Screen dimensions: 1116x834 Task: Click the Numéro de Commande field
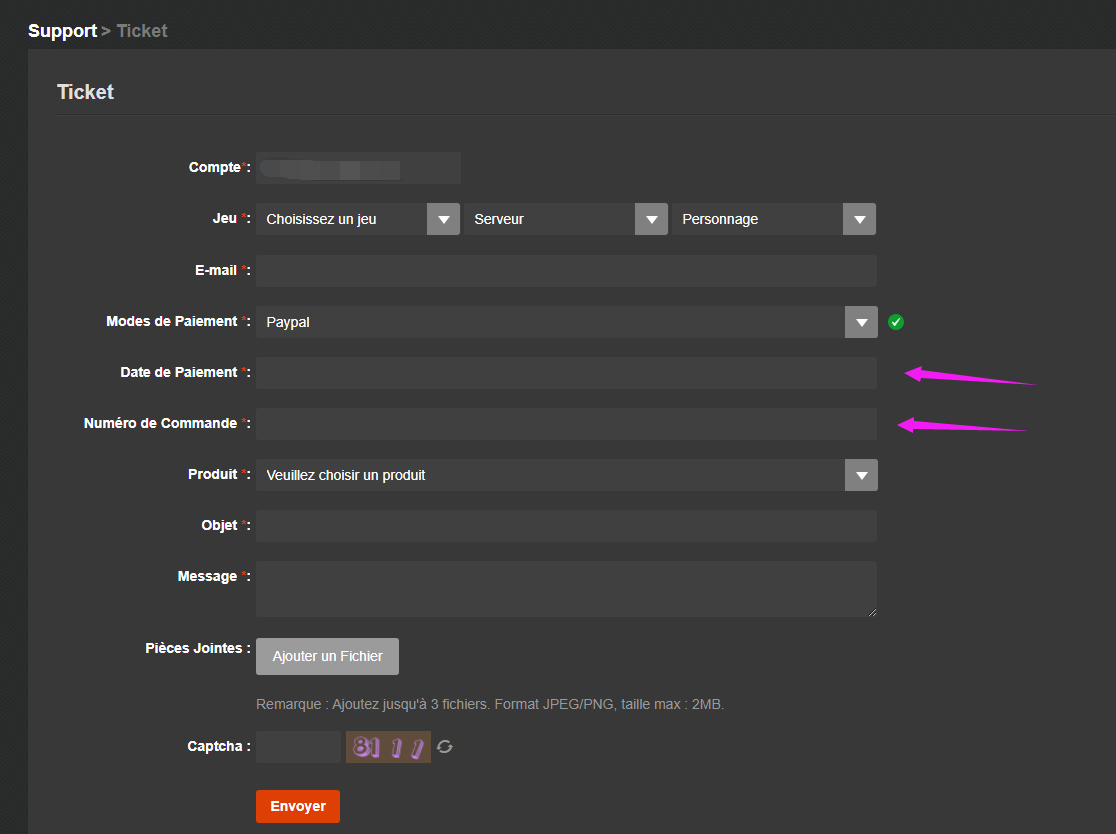(x=566, y=424)
